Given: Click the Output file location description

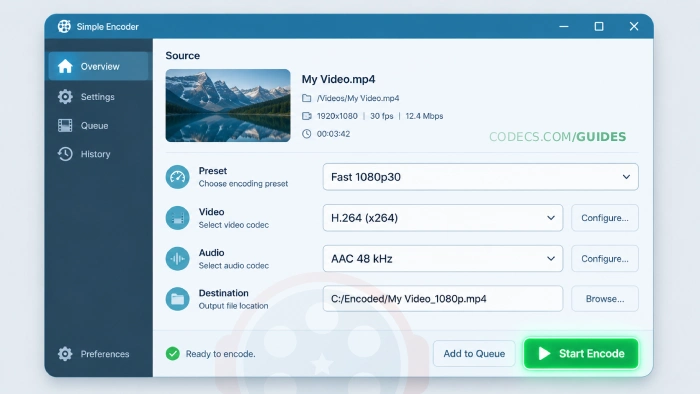Looking at the screenshot, I should click(x=233, y=306).
